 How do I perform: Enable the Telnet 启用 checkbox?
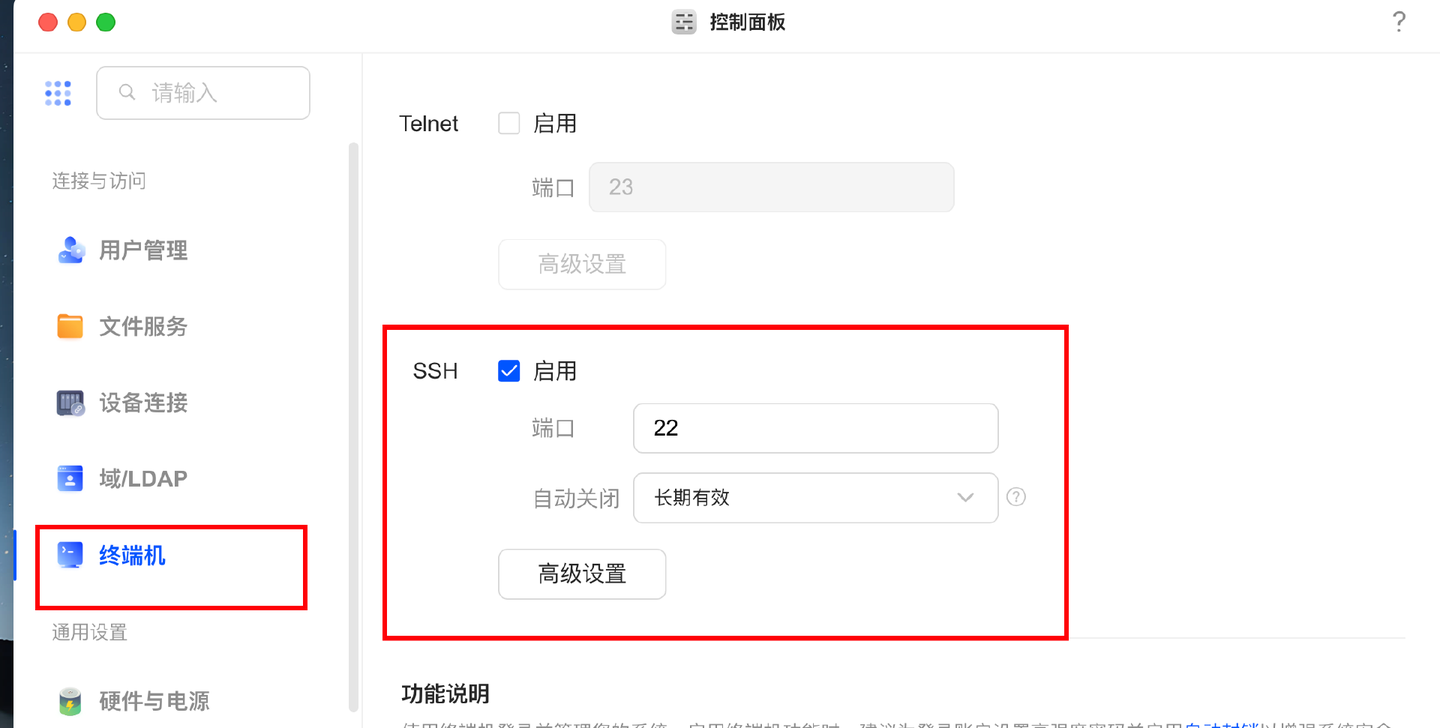[509, 123]
